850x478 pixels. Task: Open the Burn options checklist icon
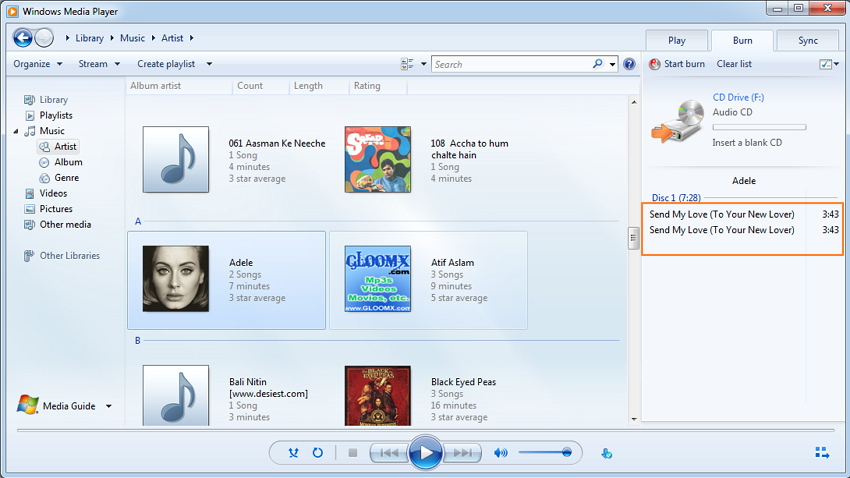(826, 64)
